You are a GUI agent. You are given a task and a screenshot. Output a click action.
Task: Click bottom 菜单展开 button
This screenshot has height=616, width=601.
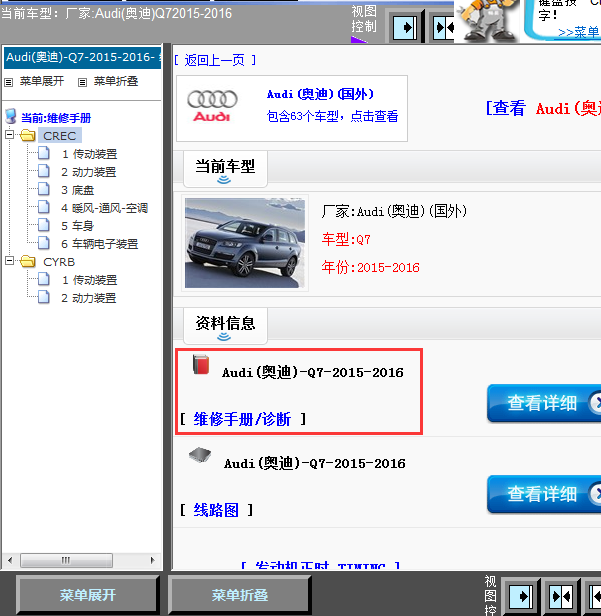88,595
